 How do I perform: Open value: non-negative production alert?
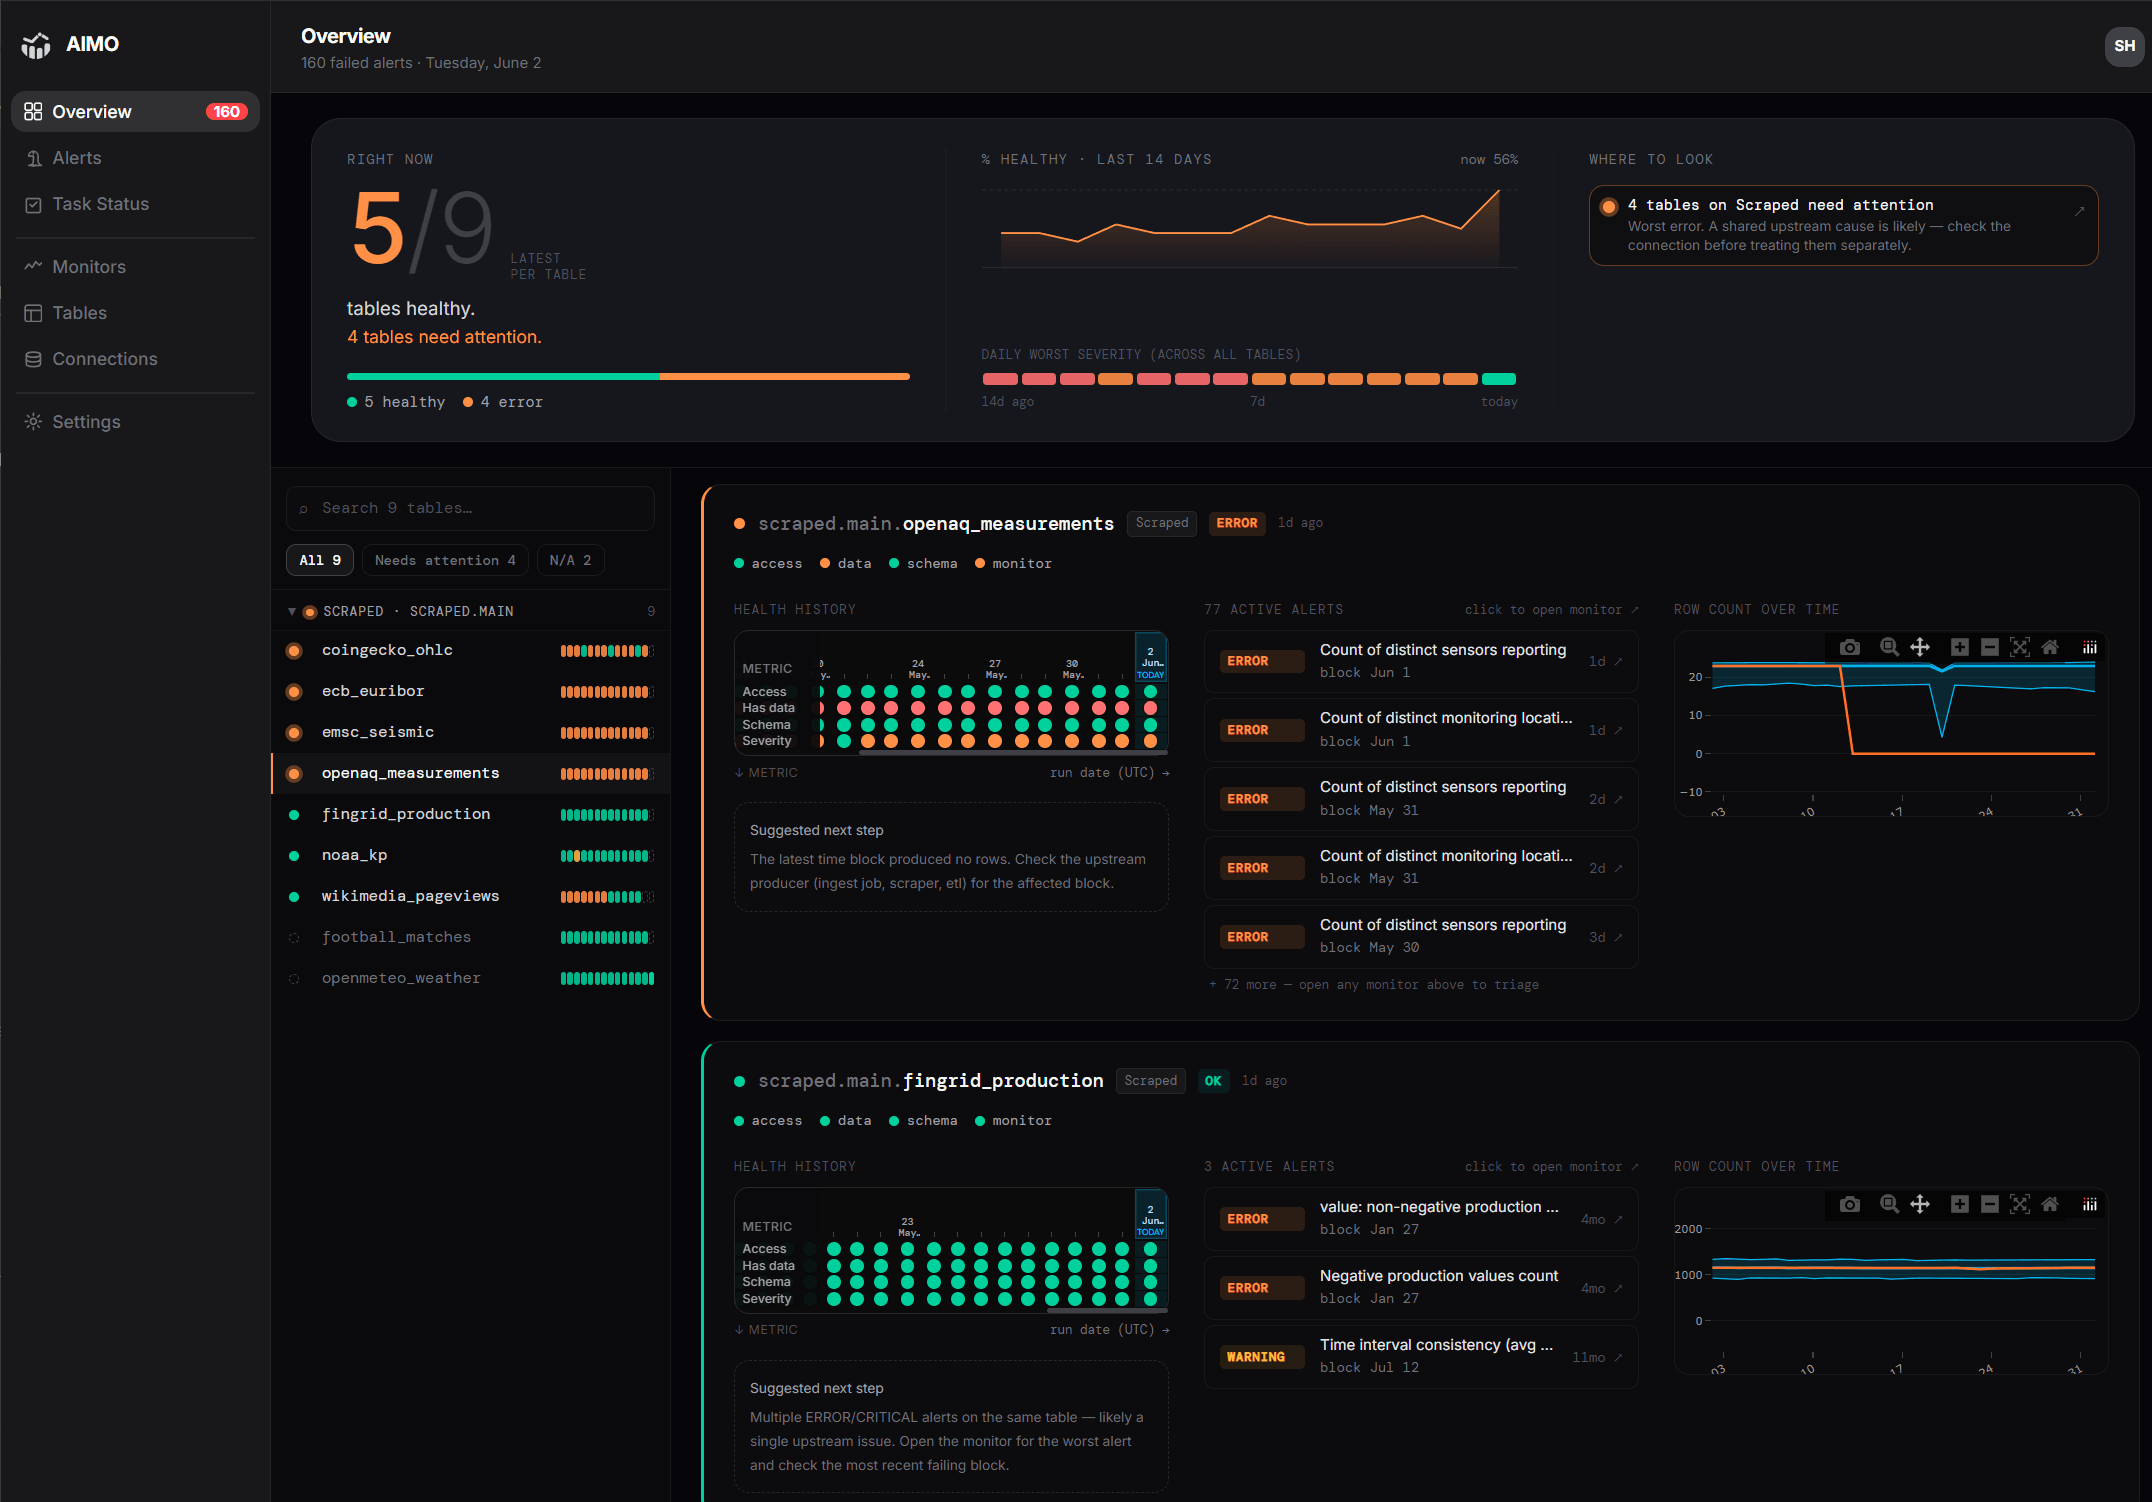[x=1421, y=1219]
